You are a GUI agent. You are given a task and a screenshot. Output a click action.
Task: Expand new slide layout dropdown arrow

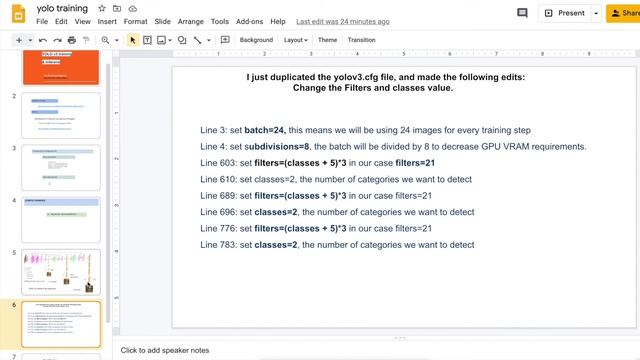point(30,40)
